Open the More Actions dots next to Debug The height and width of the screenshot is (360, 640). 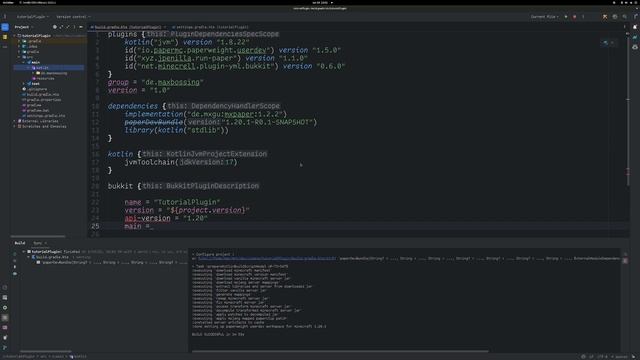pos(583,17)
